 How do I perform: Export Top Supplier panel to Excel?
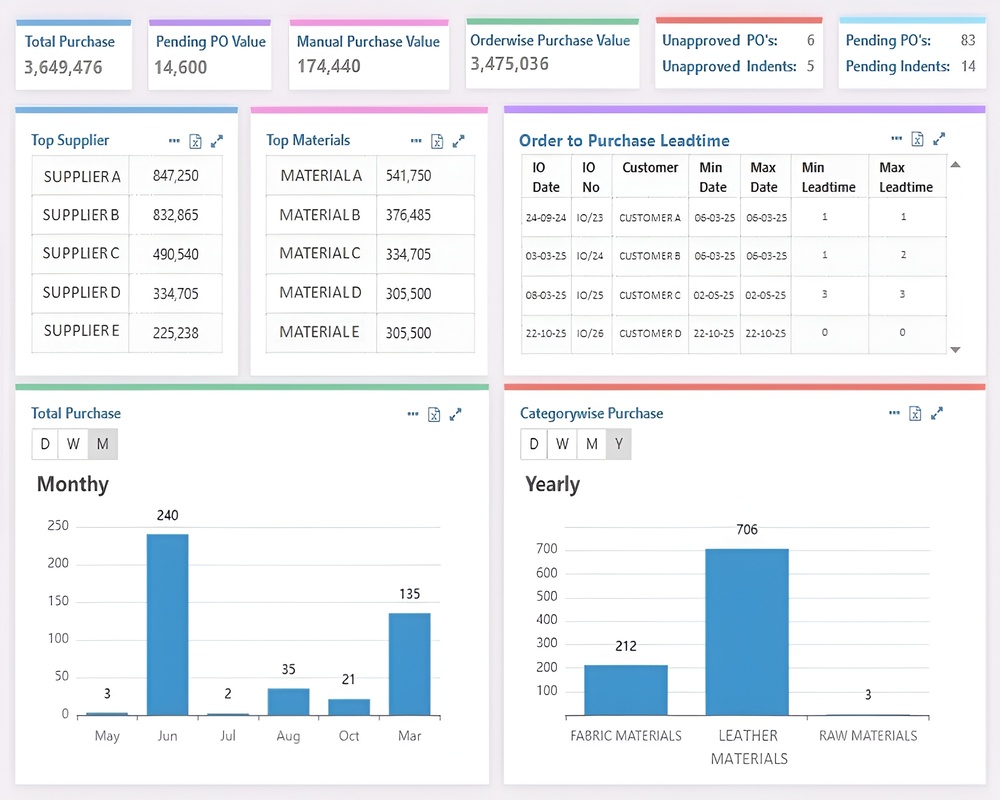[195, 142]
